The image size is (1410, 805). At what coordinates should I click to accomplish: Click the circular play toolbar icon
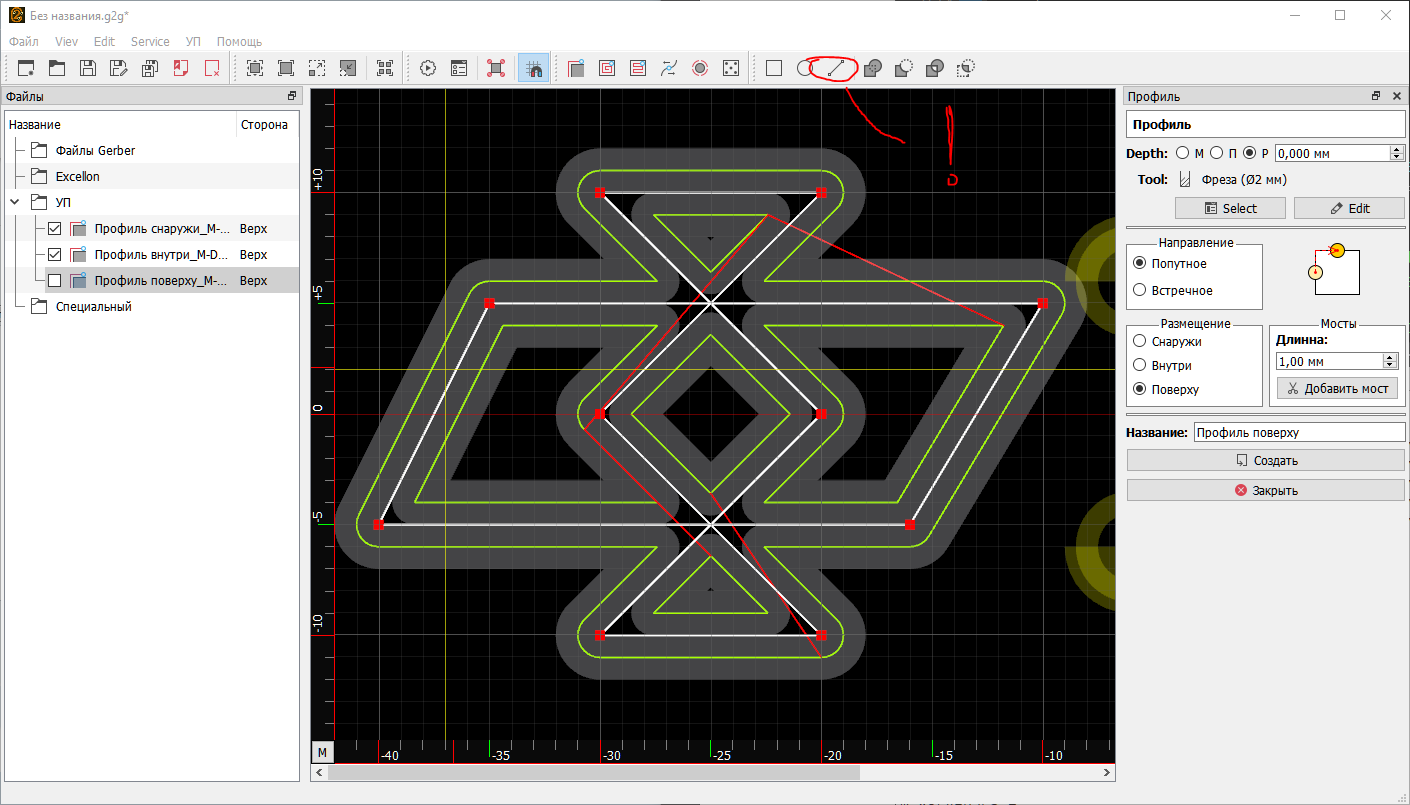(x=428, y=68)
